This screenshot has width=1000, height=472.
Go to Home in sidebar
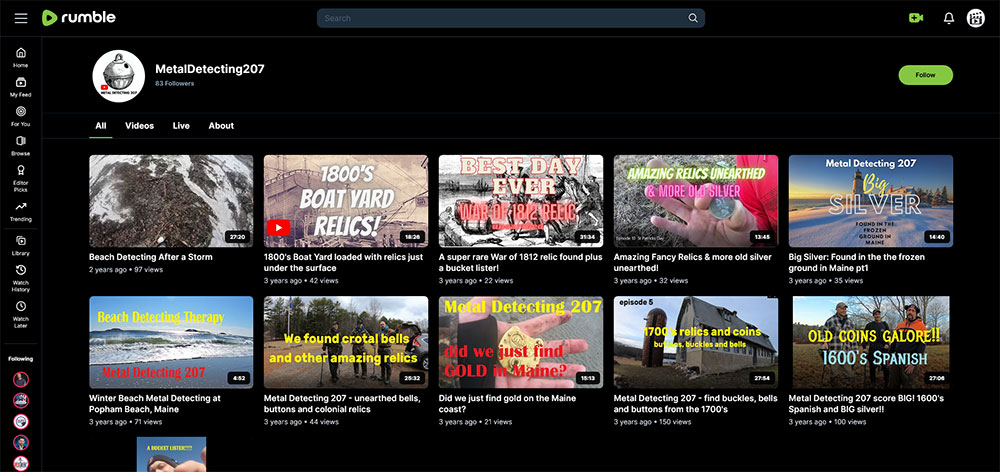point(21,57)
